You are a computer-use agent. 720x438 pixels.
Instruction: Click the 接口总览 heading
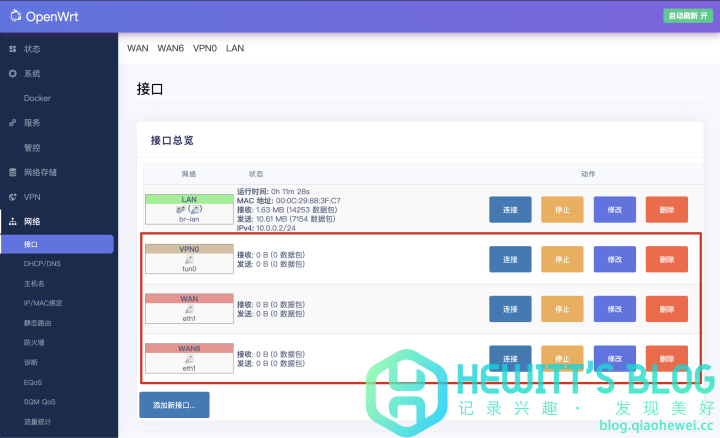[172, 140]
